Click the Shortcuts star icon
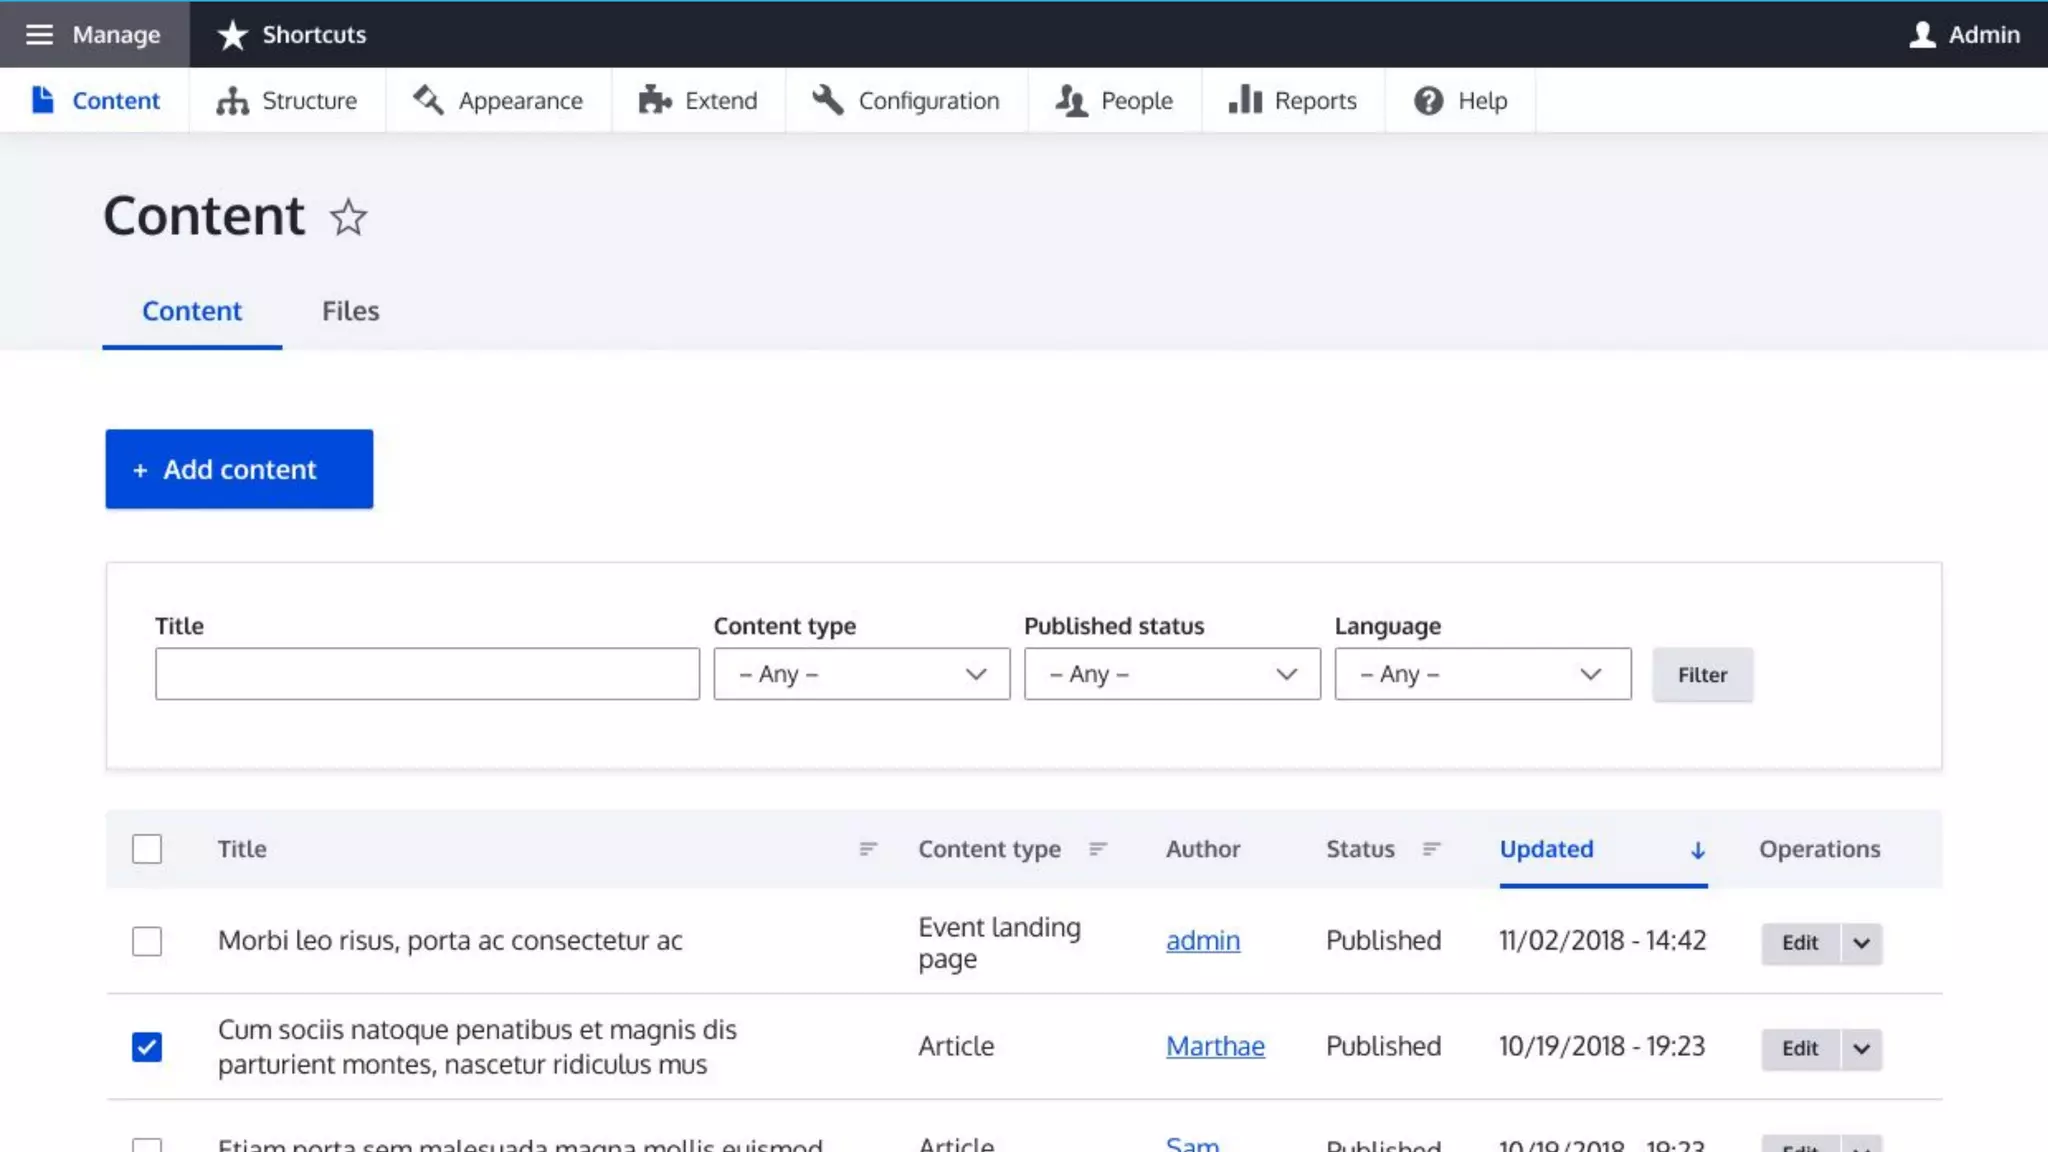This screenshot has height=1152, width=2048. point(232,35)
